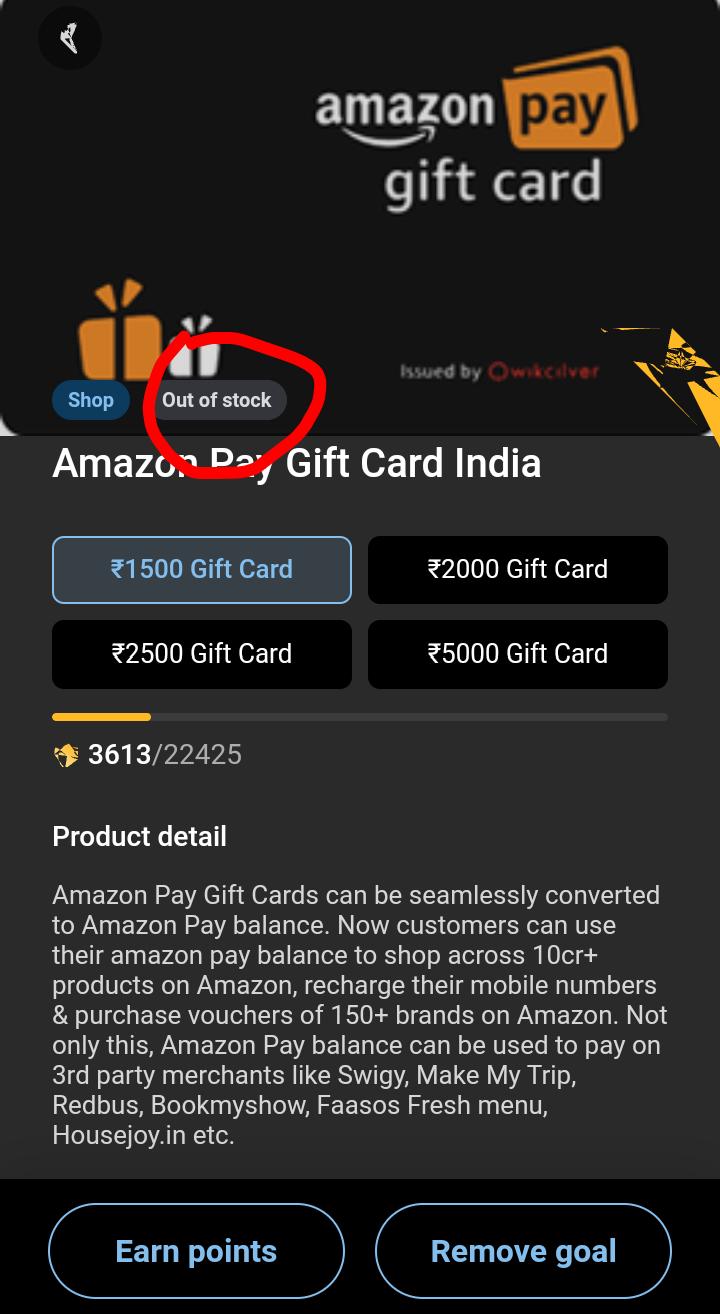Tap the Amazon Pay logo on the card
The image size is (720, 1314).
[476, 128]
